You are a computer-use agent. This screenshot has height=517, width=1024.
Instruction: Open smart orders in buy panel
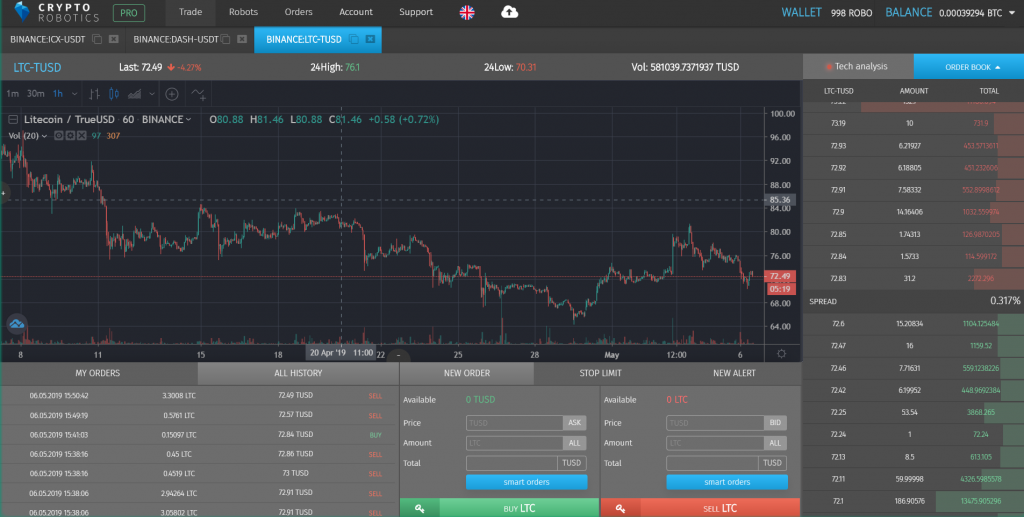pos(526,482)
